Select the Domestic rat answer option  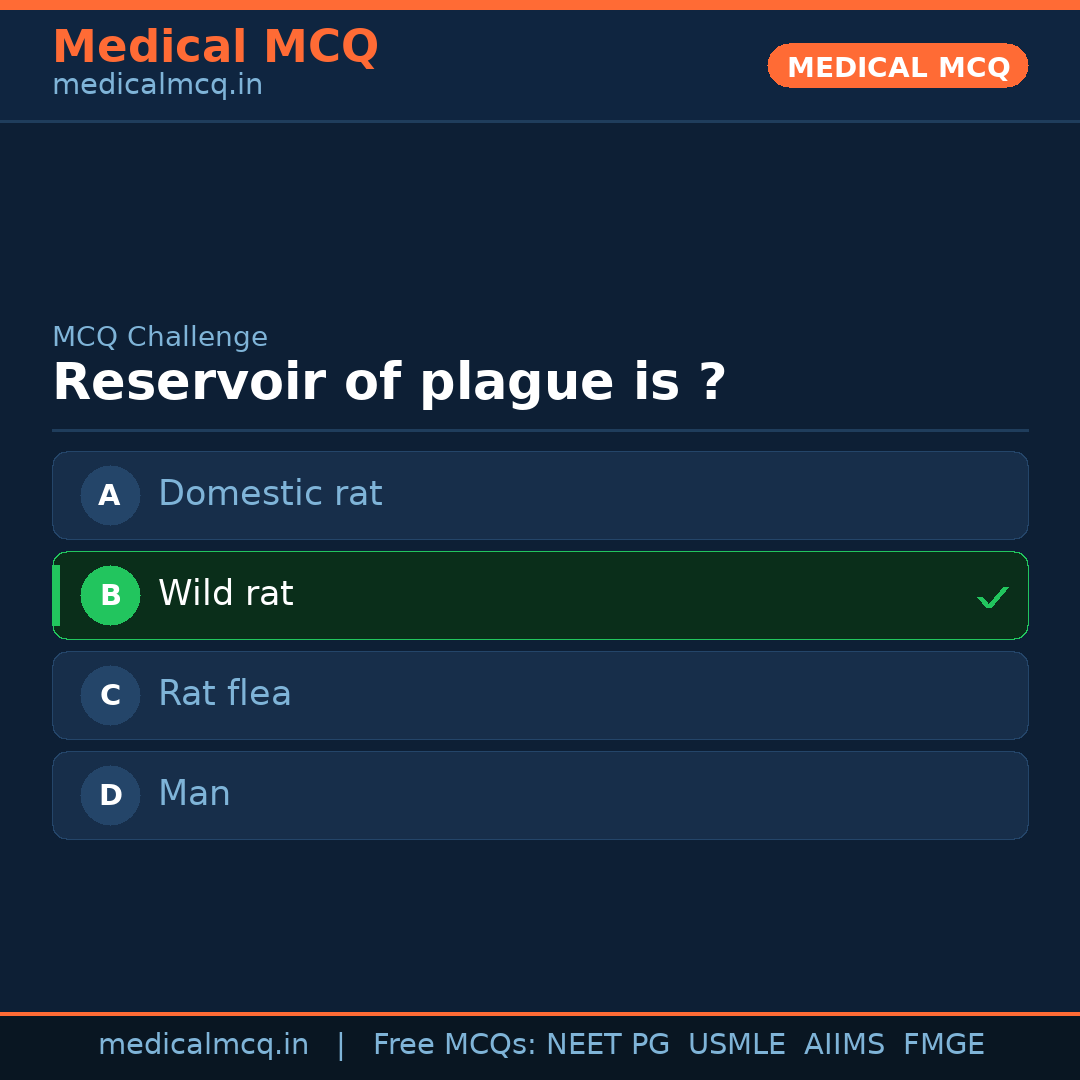point(540,495)
